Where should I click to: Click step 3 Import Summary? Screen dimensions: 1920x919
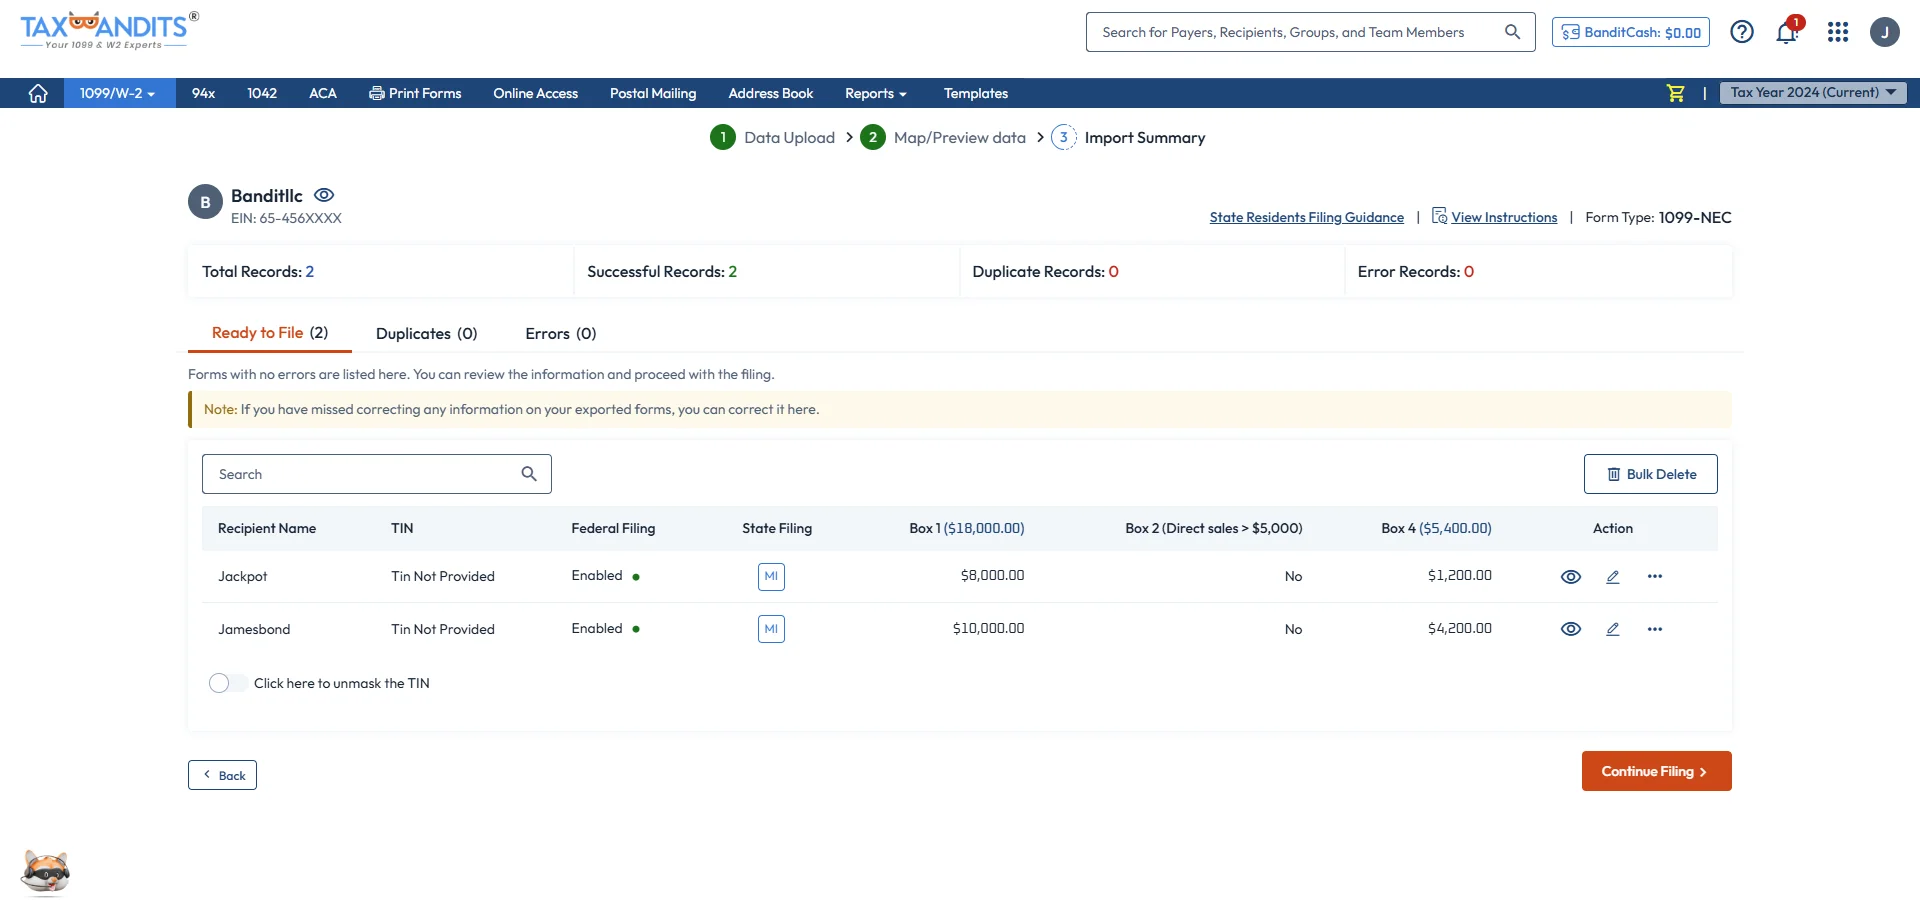coord(1128,137)
